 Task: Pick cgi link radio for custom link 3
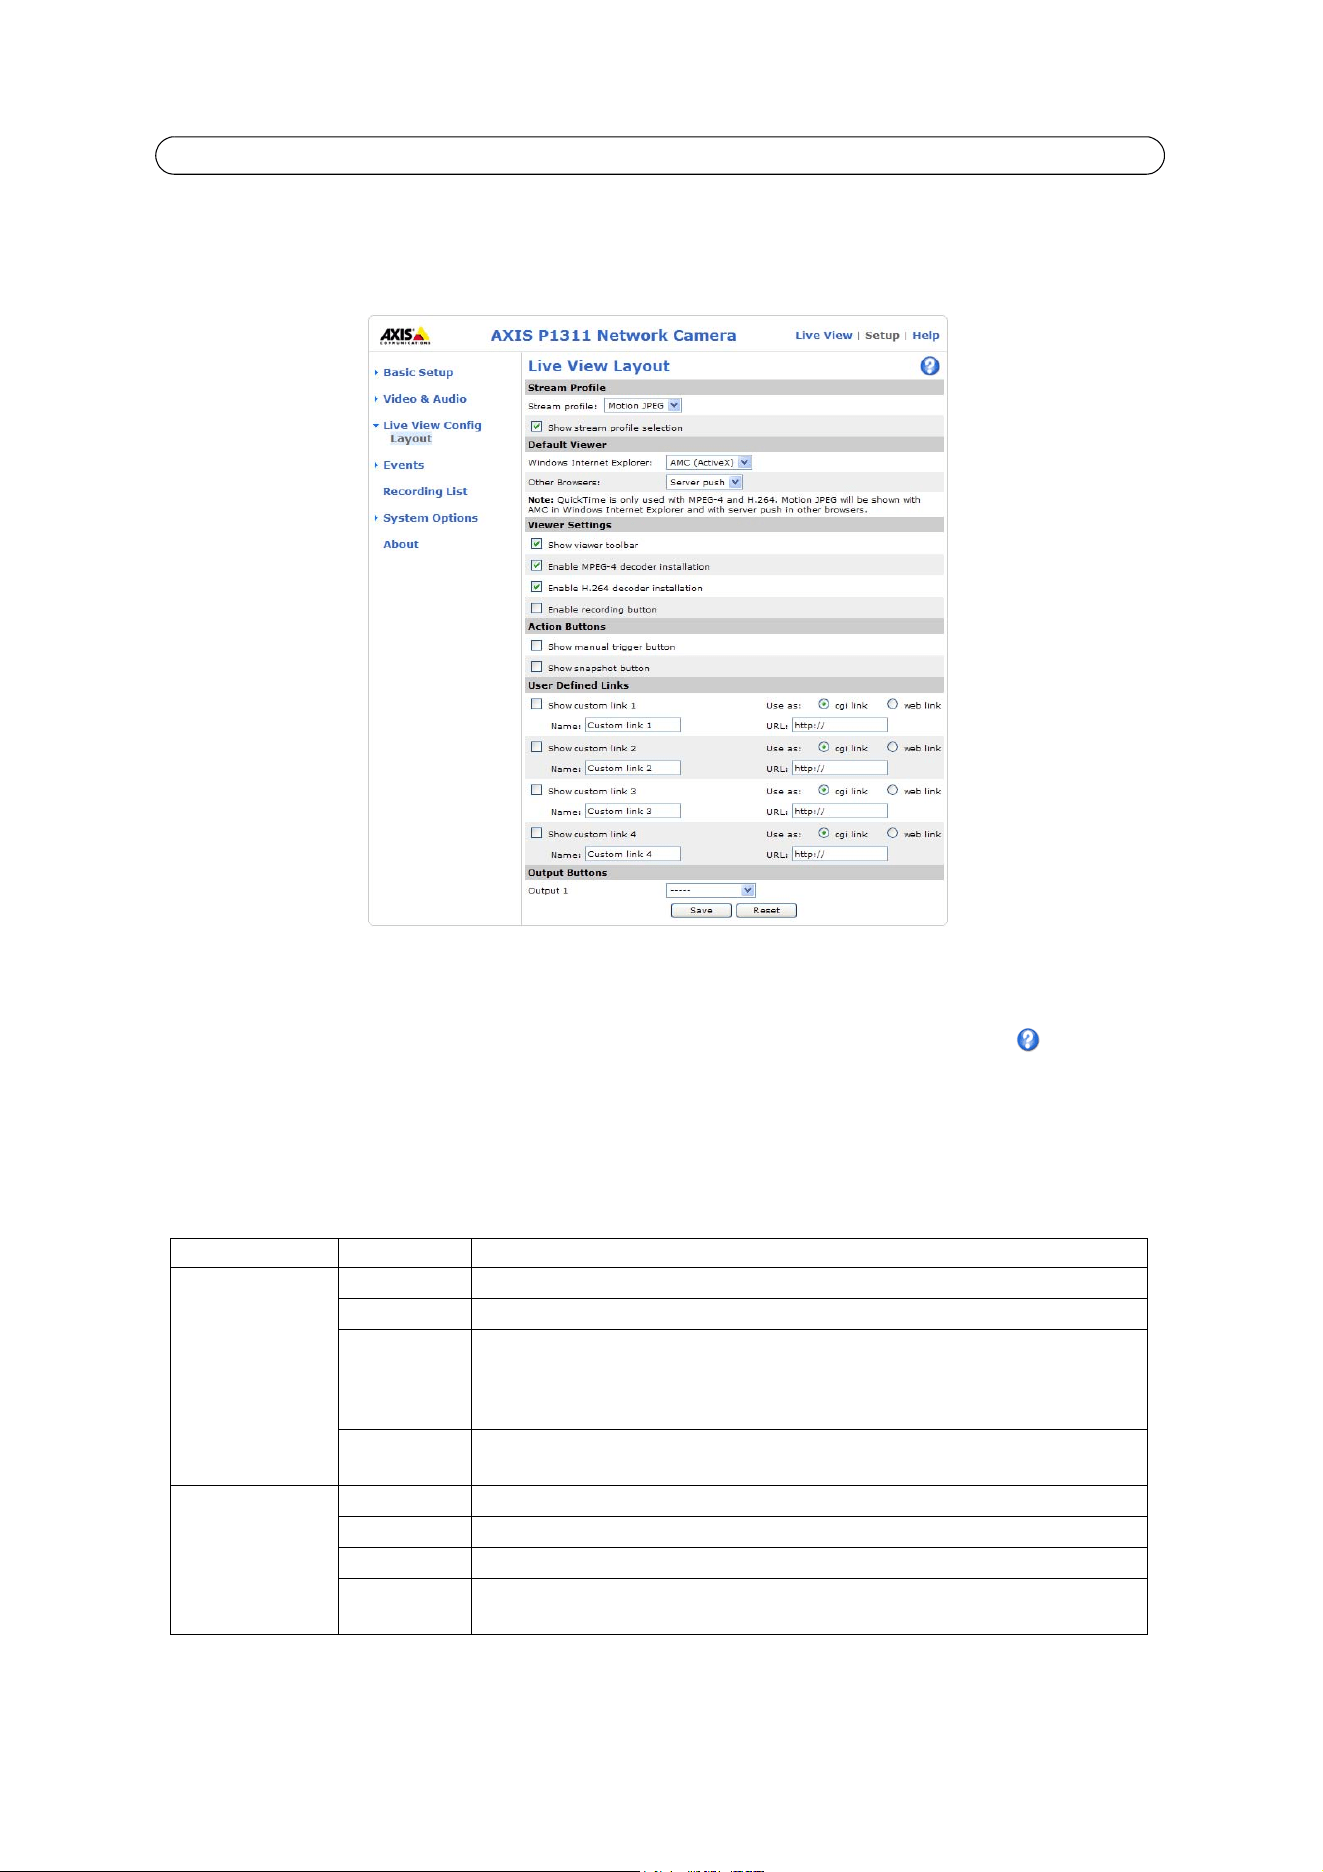point(824,790)
